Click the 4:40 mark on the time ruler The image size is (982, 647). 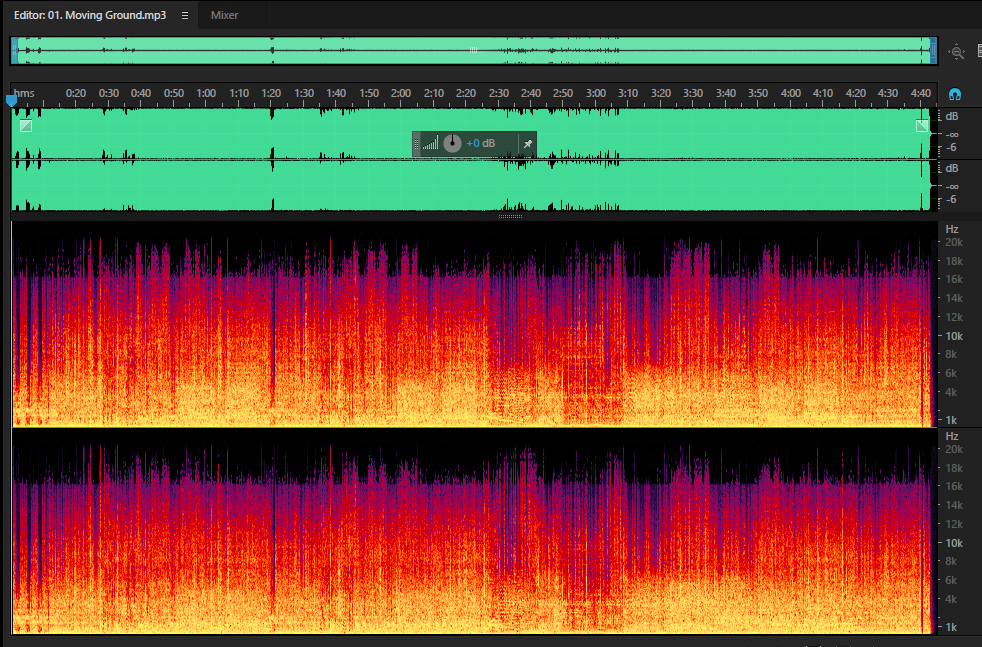tap(921, 93)
